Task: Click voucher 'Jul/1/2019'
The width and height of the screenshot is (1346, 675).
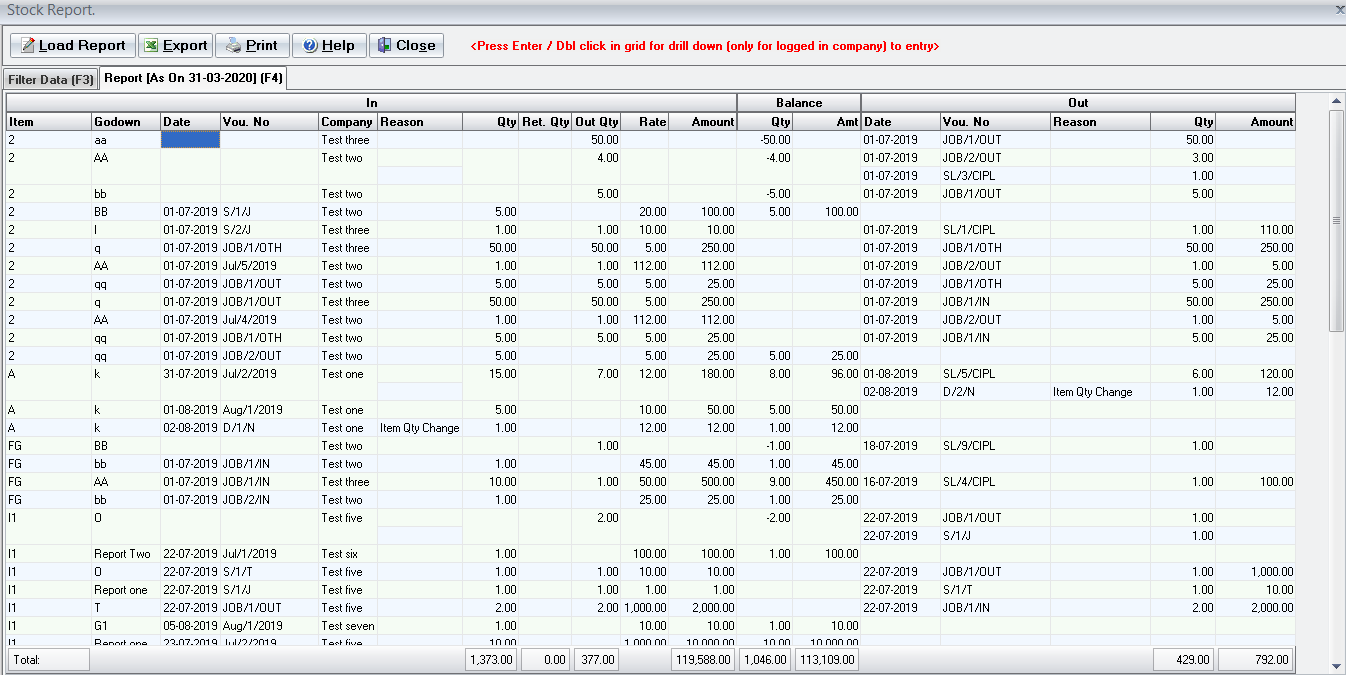Action: point(270,554)
